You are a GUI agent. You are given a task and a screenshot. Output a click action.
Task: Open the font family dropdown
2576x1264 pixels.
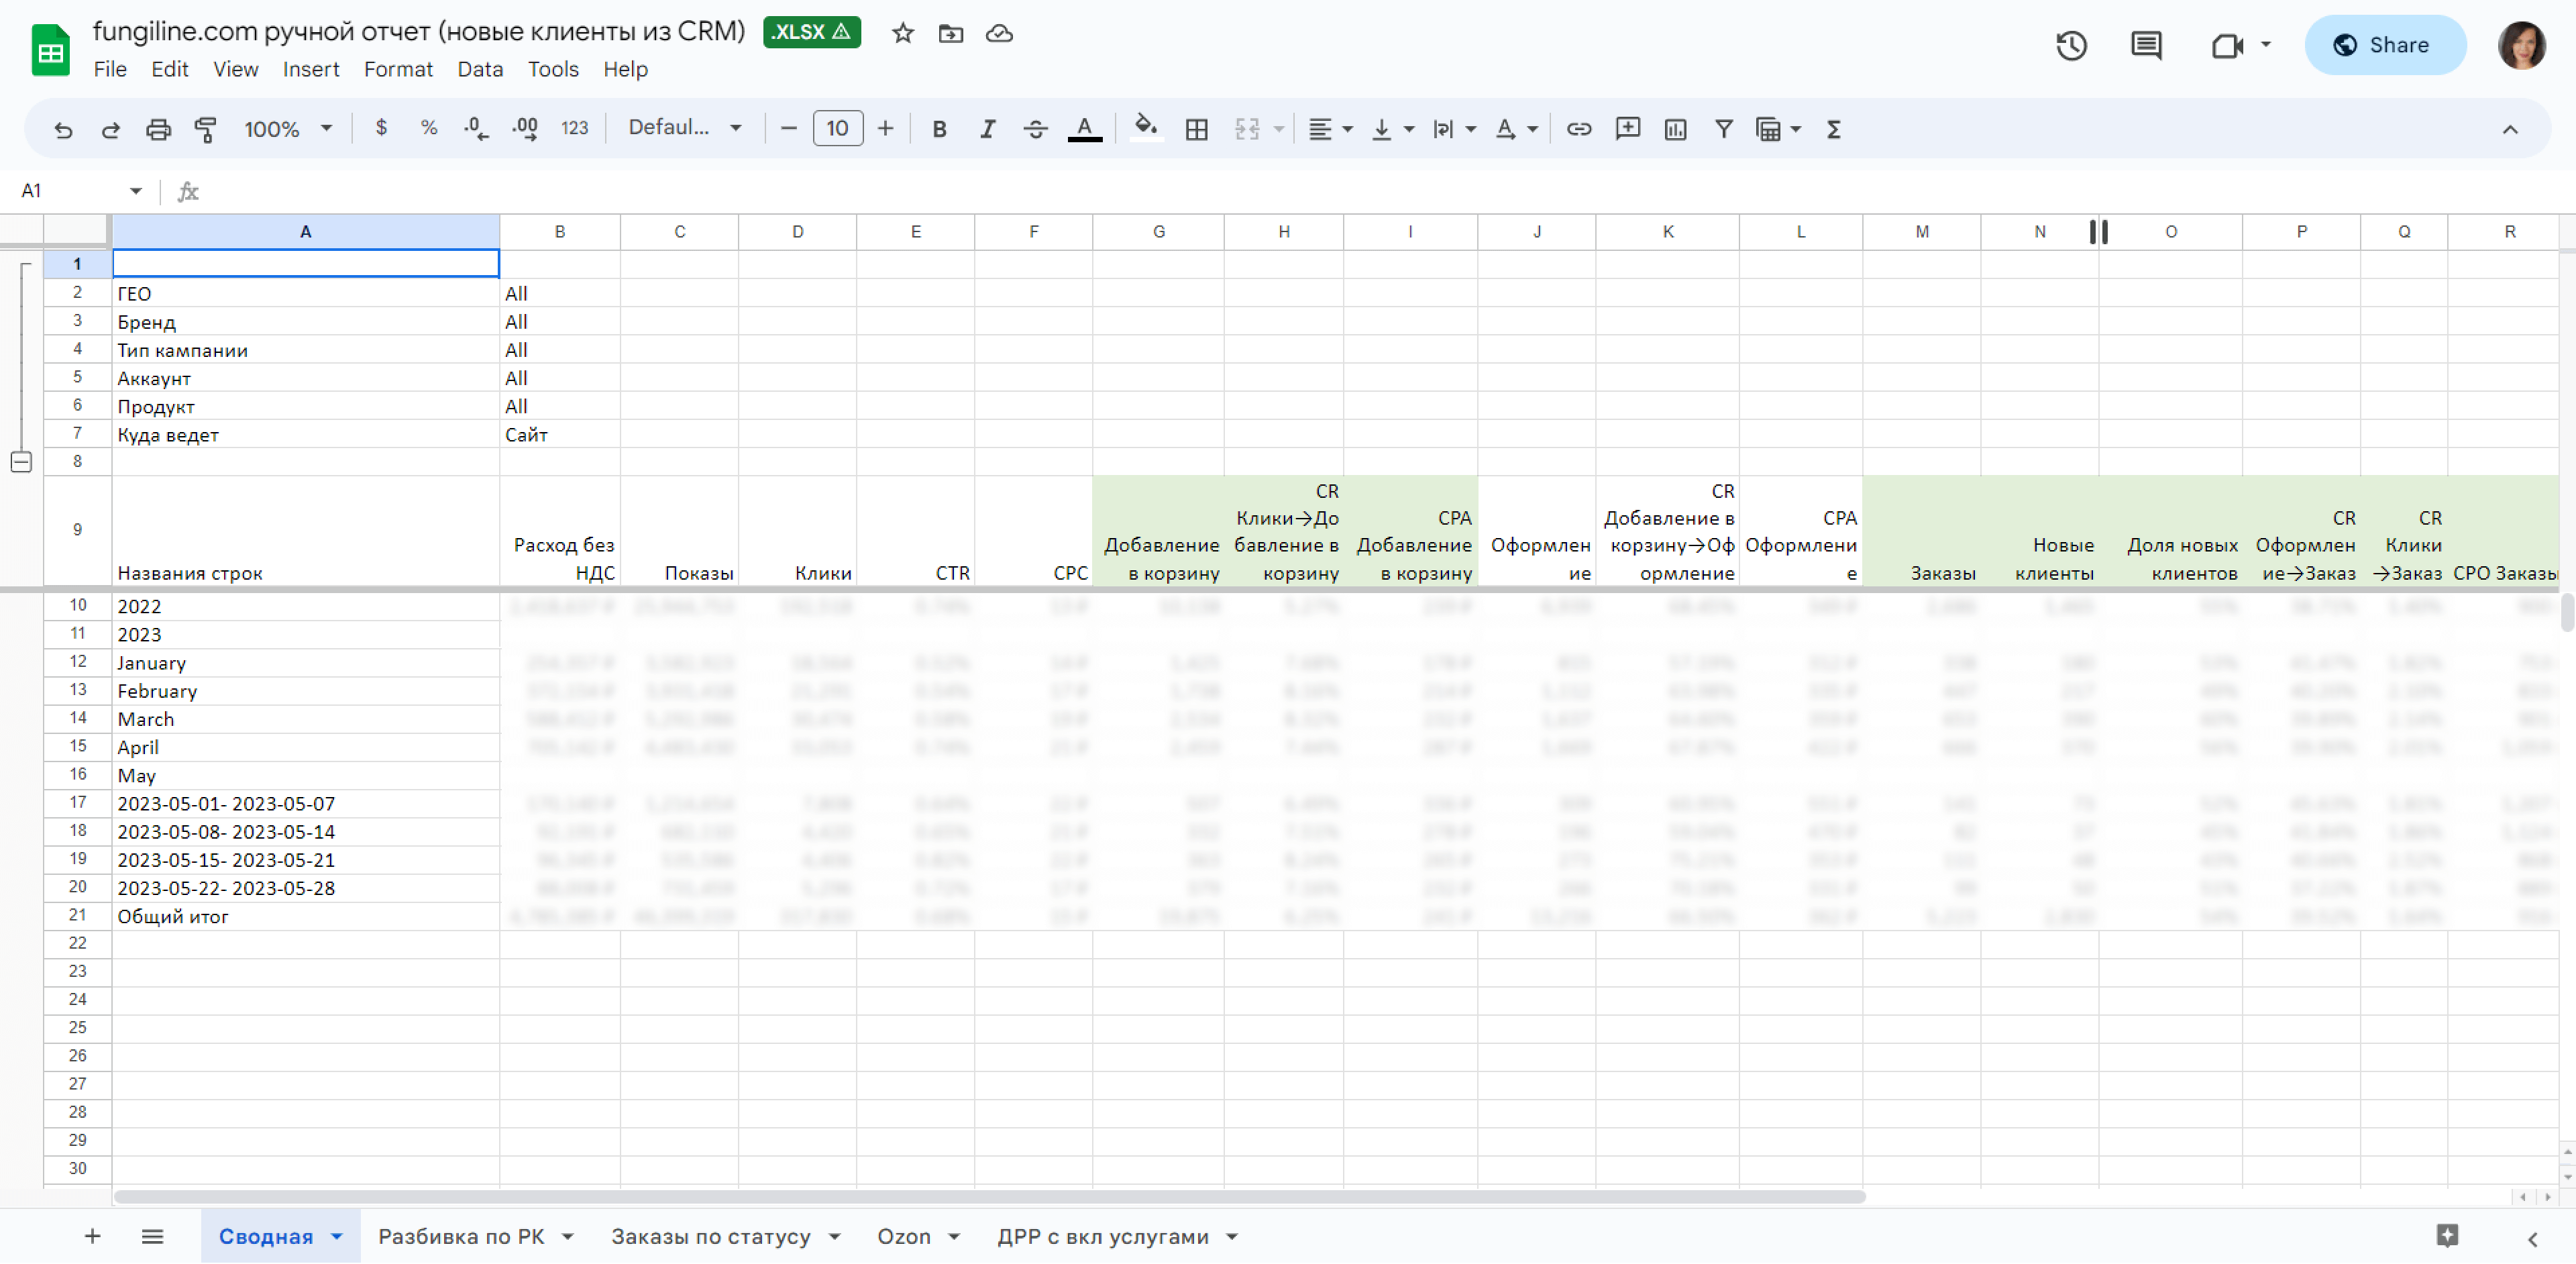point(685,128)
